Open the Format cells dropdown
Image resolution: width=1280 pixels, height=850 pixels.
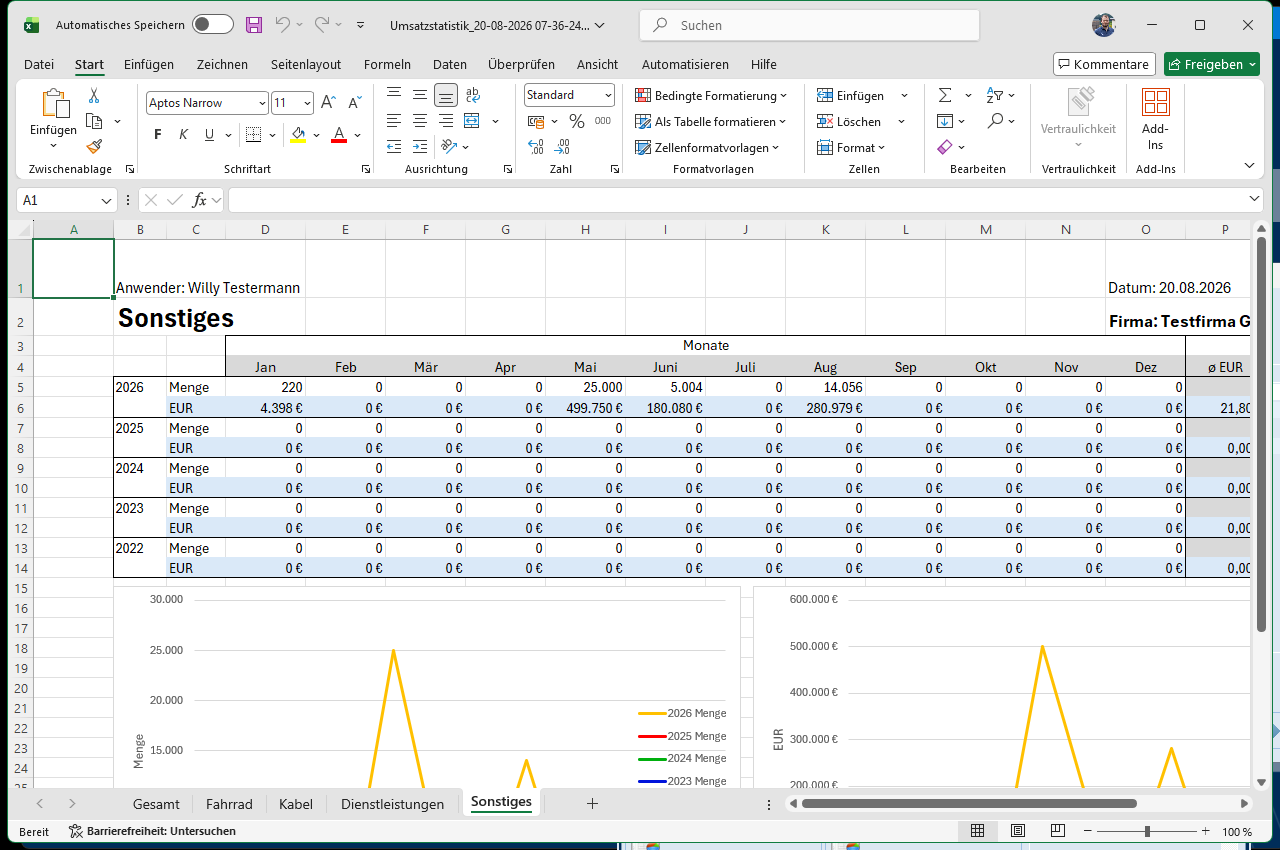pos(852,148)
